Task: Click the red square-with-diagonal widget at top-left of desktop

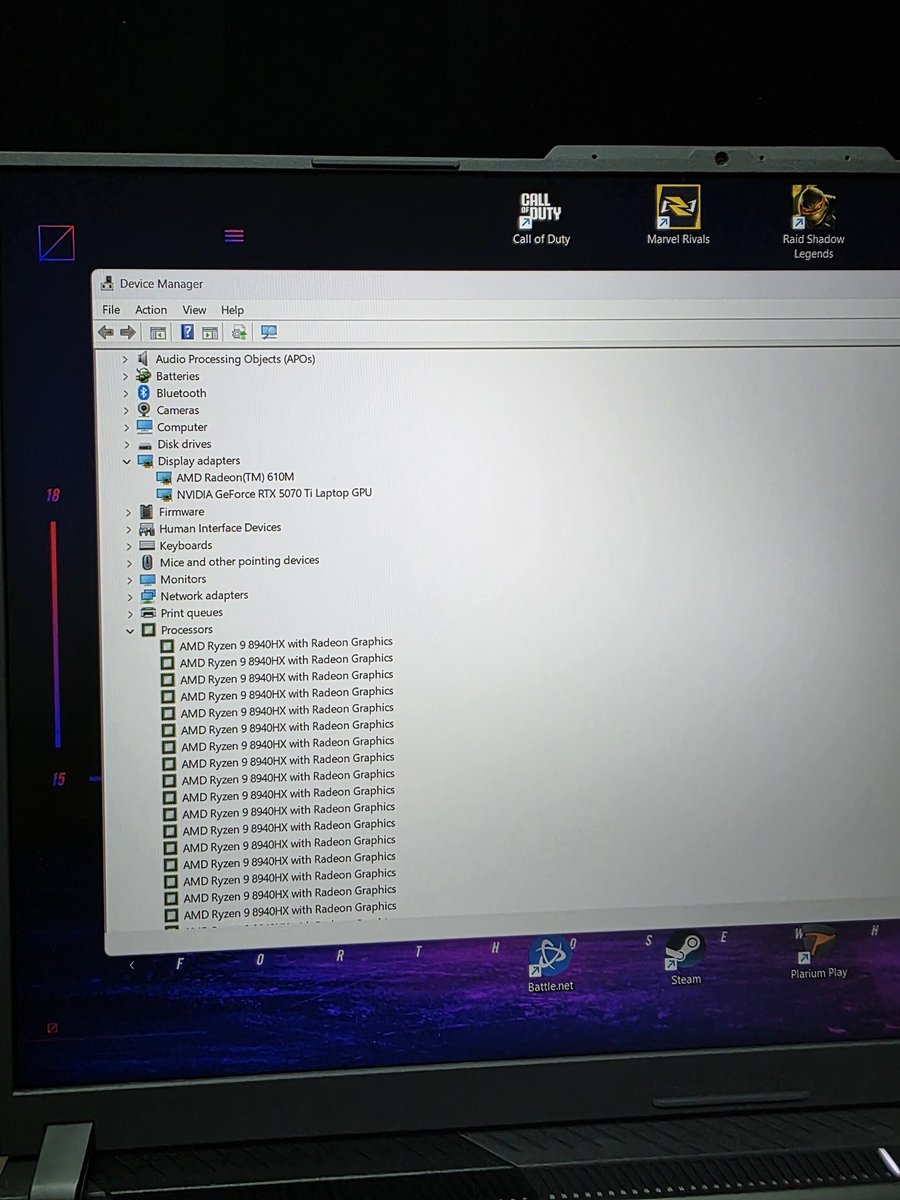Action: pos(57,243)
